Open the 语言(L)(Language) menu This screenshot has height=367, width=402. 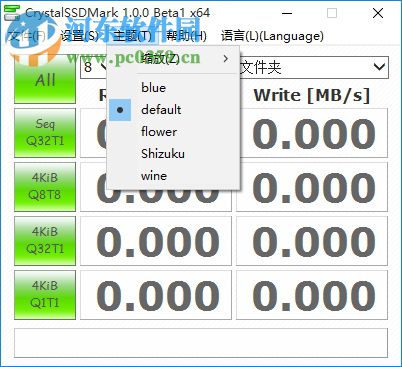272,36
